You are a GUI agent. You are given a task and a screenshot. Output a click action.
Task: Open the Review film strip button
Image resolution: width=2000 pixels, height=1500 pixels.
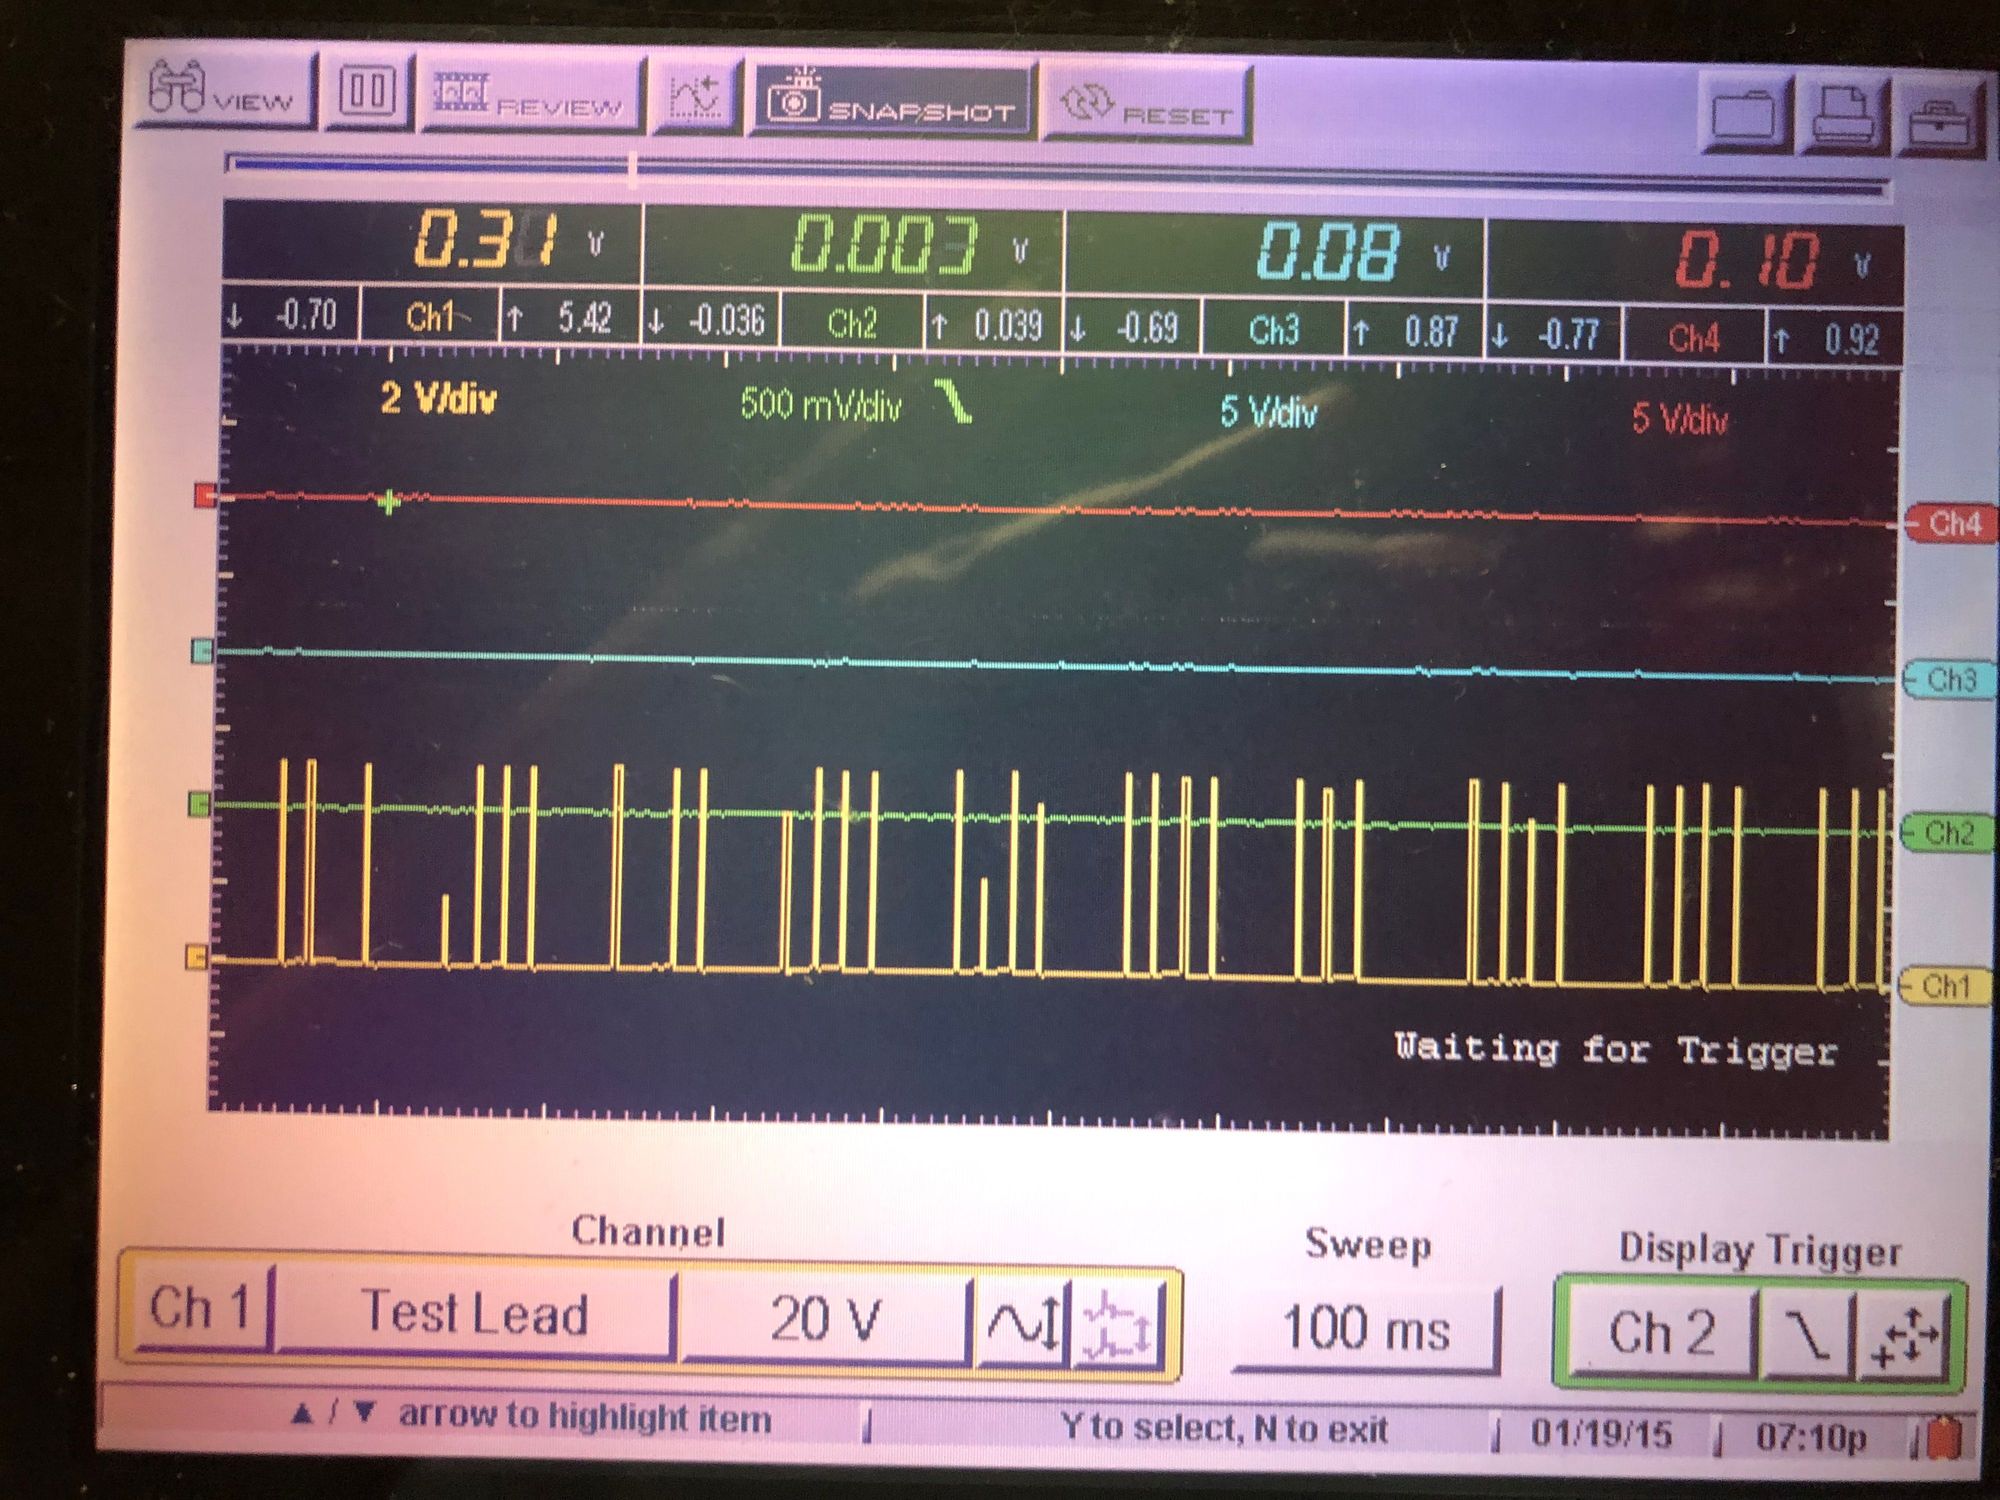530,97
